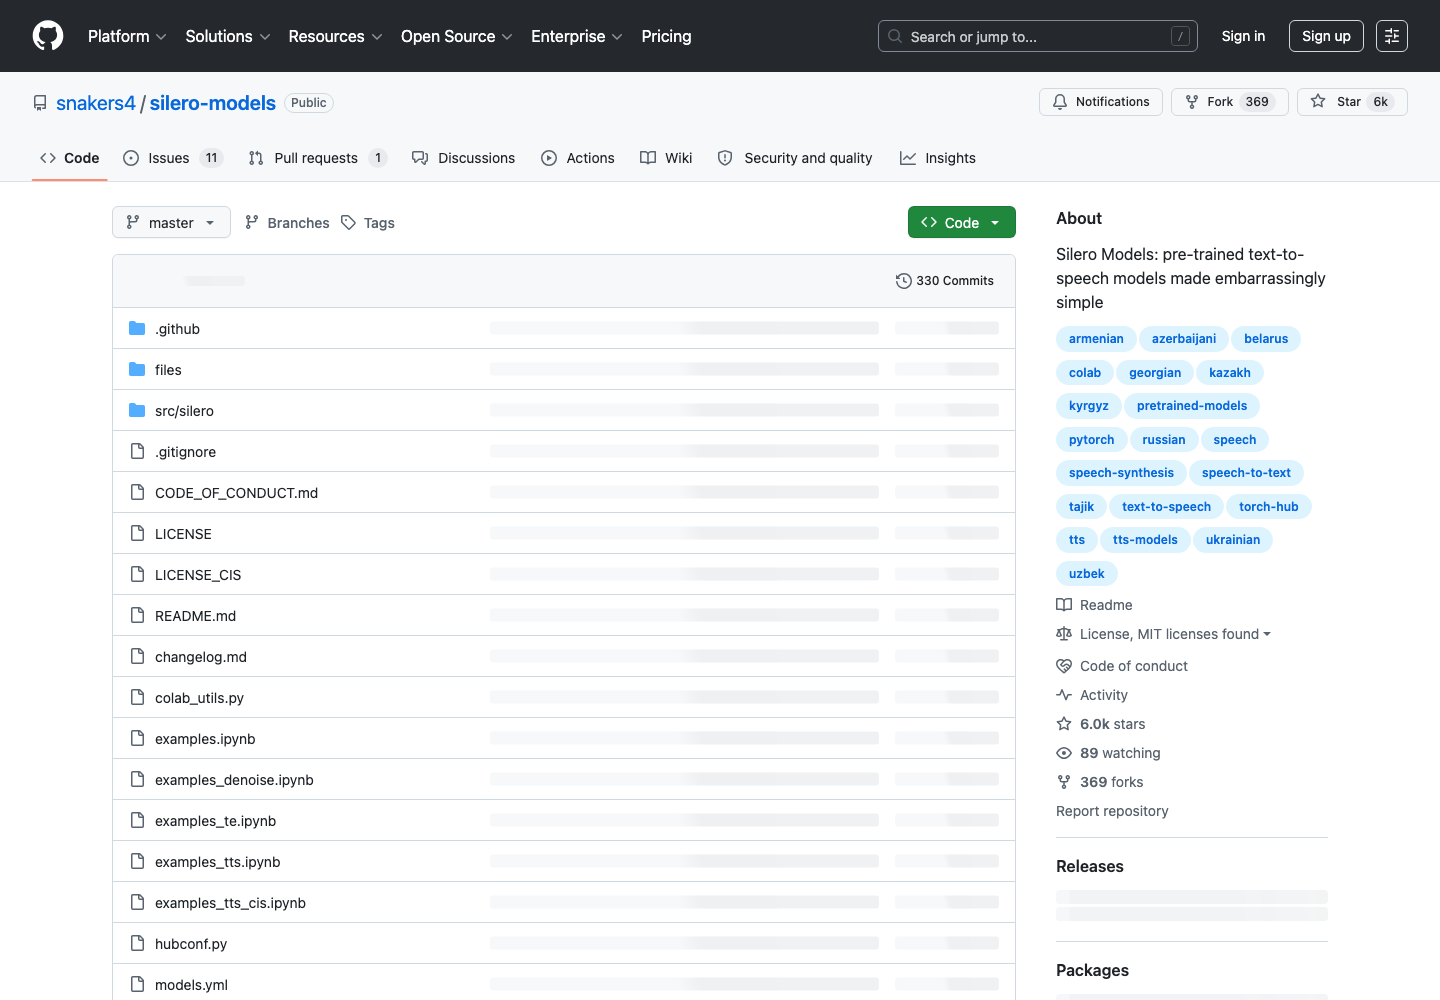Image resolution: width=1440 pixels, height=1000 pixels.
Task: Open the header settings sliders icon
Action: (x=1392, y=36)
